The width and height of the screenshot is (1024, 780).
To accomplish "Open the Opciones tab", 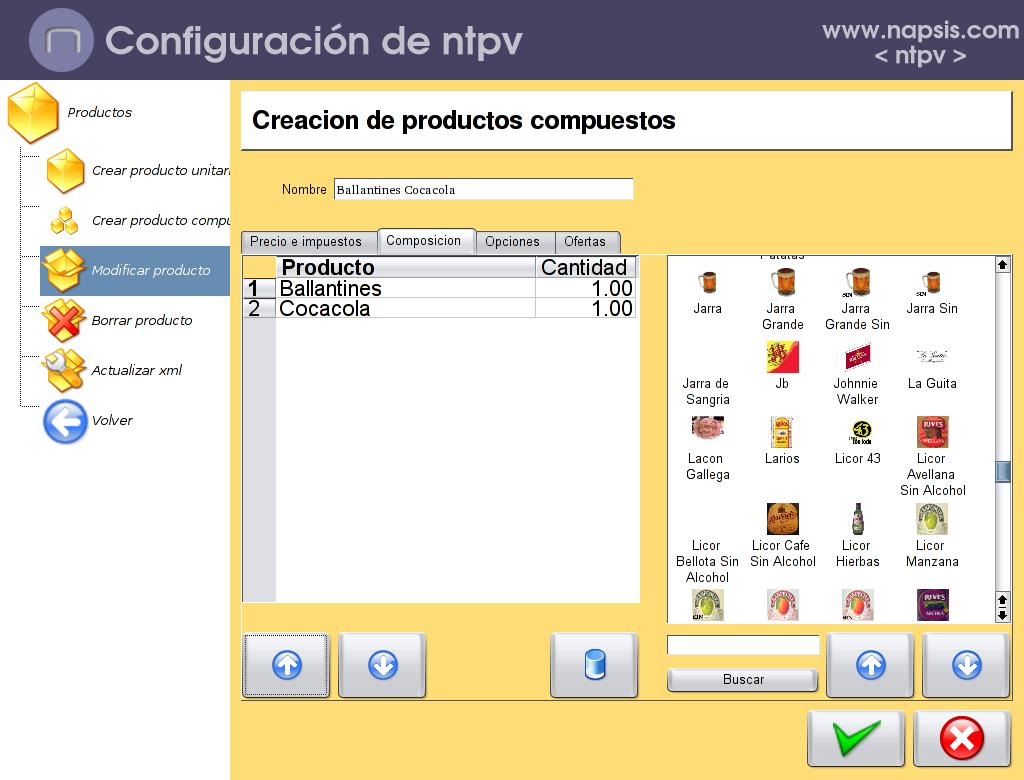I will tap(512, 242).
